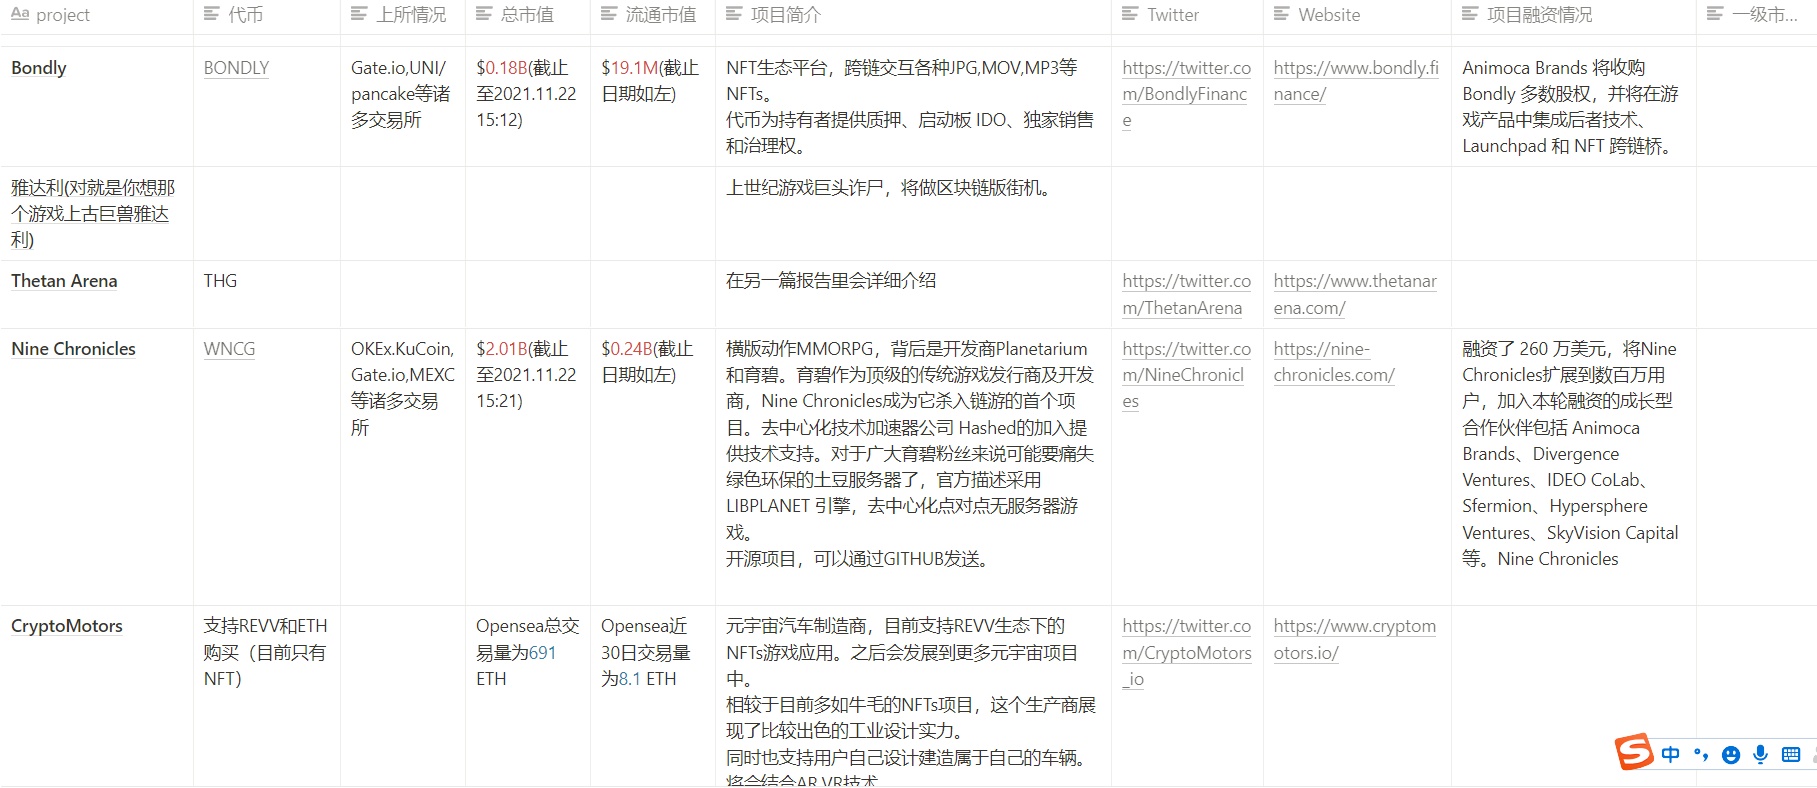Open the 代币 column header menu
1817x788 pixels.
point(267,15)
